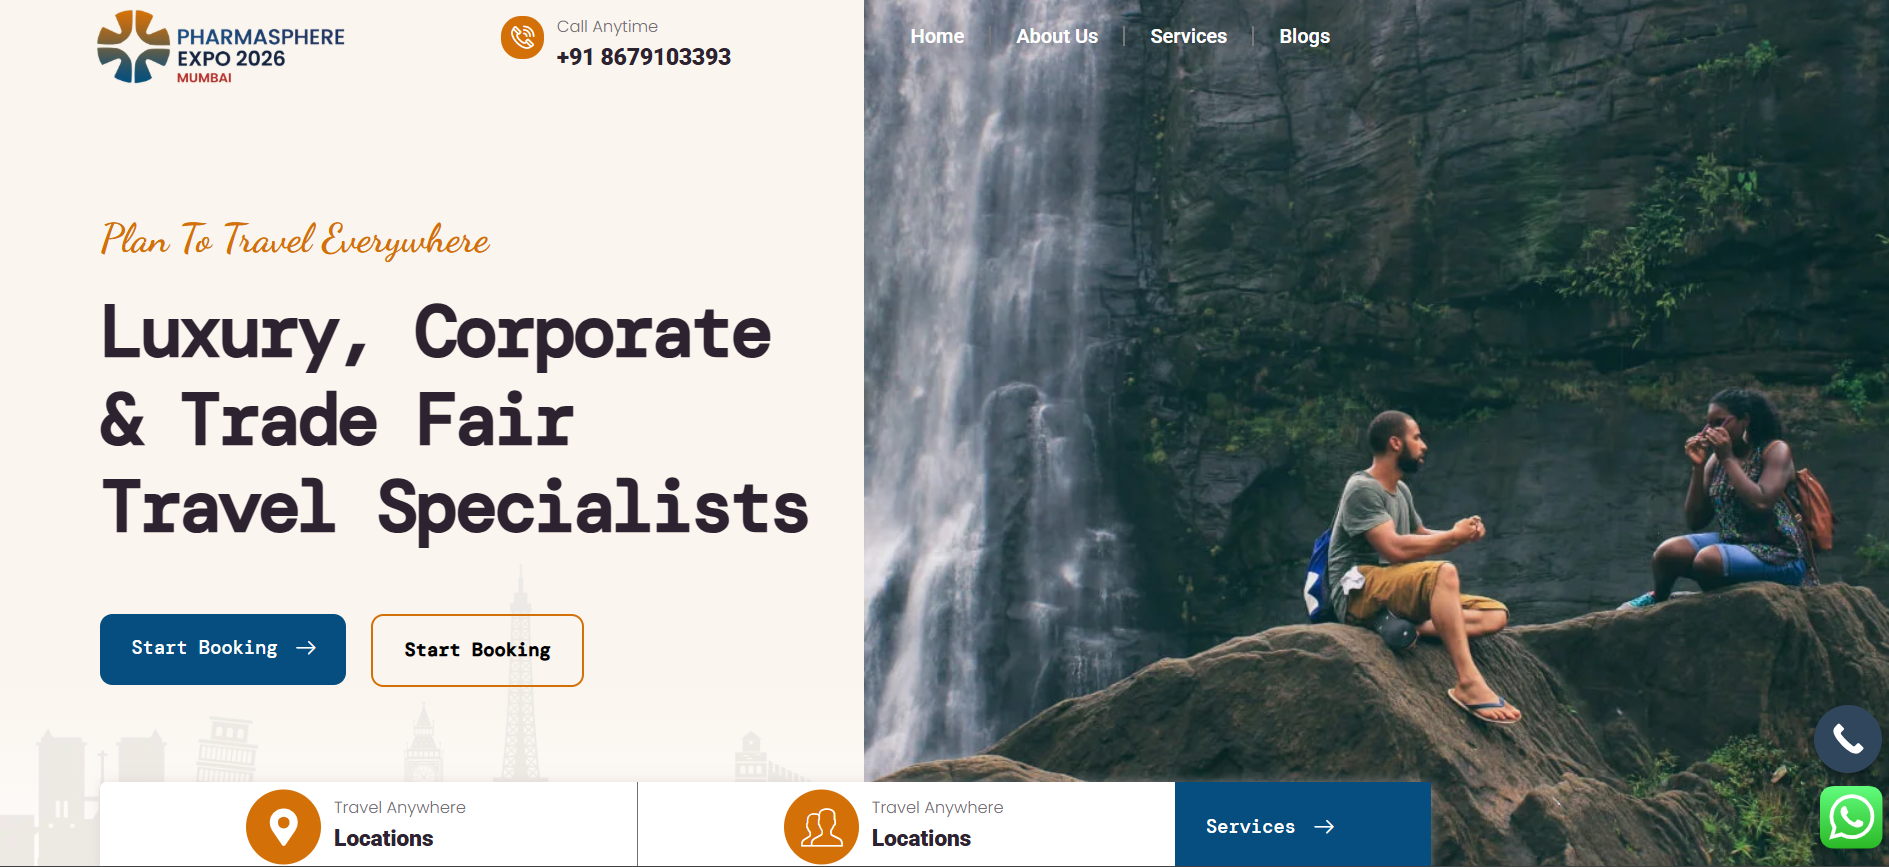The width and height of the screenshot is (1889, 867).
Task: Dial the +91 8679103393 phone number
Action: [644, 57]
